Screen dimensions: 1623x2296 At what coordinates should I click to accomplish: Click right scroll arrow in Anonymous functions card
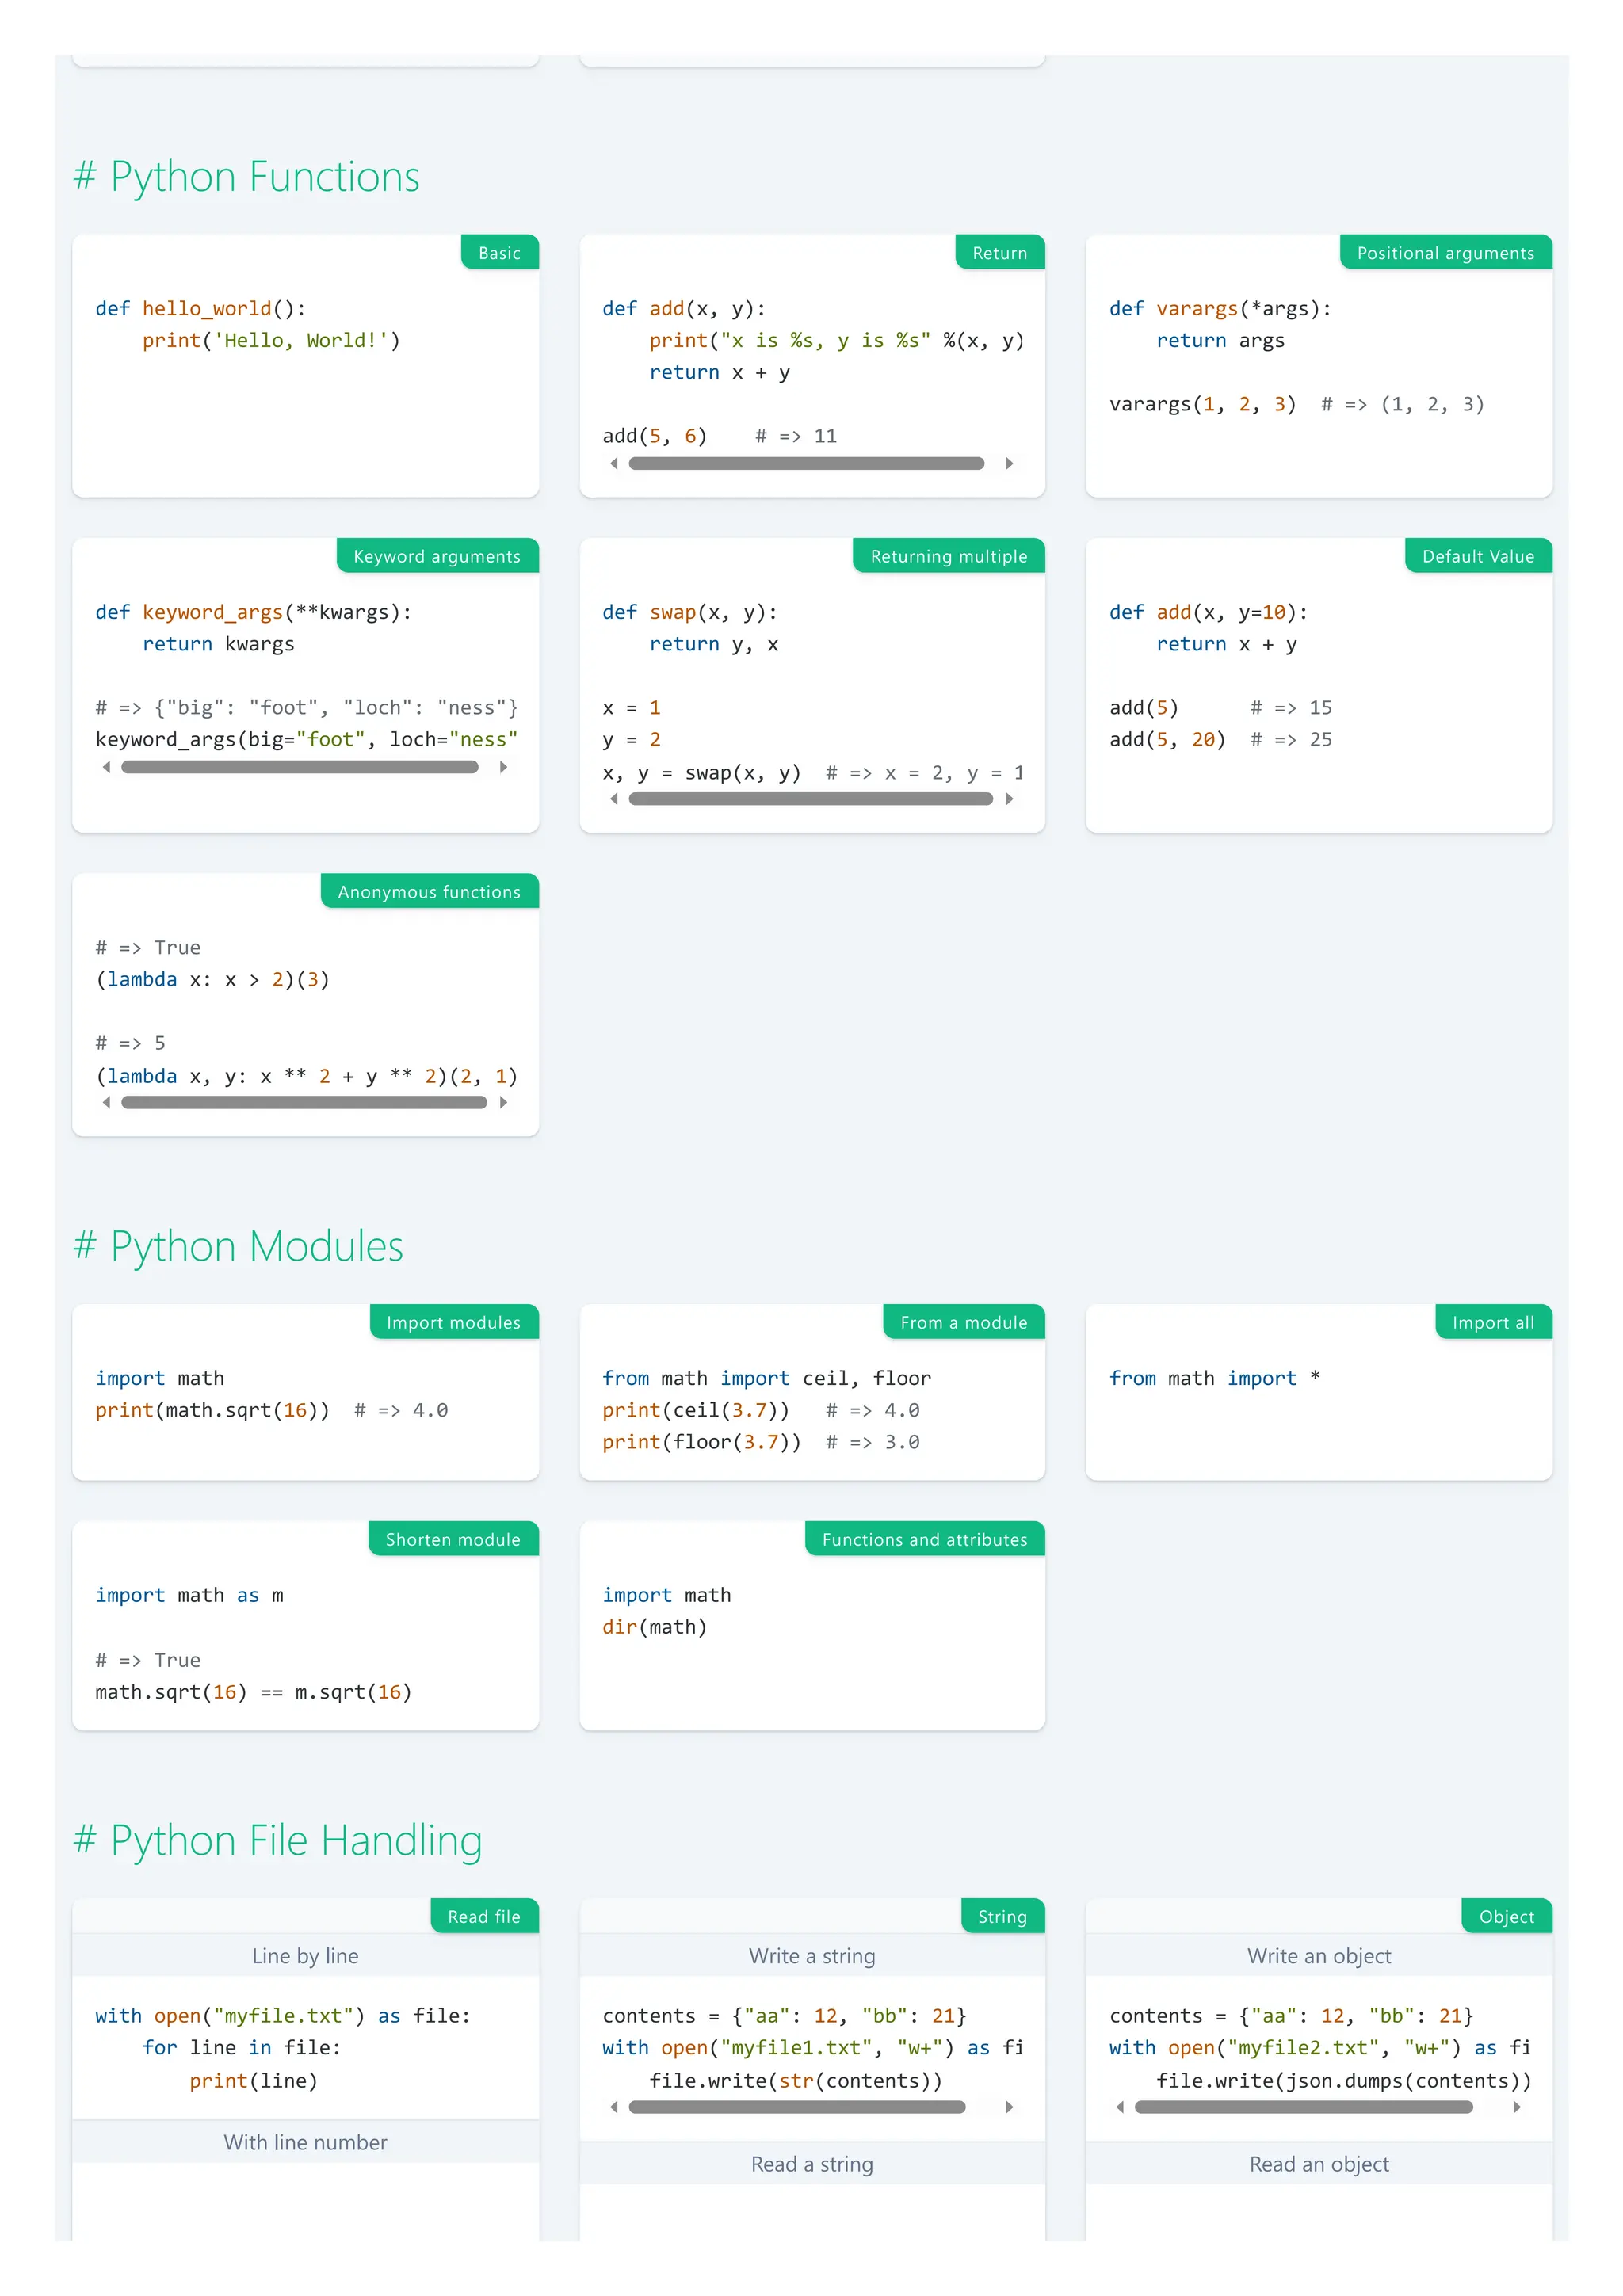pyautogui.click(x=503, y=1102)
